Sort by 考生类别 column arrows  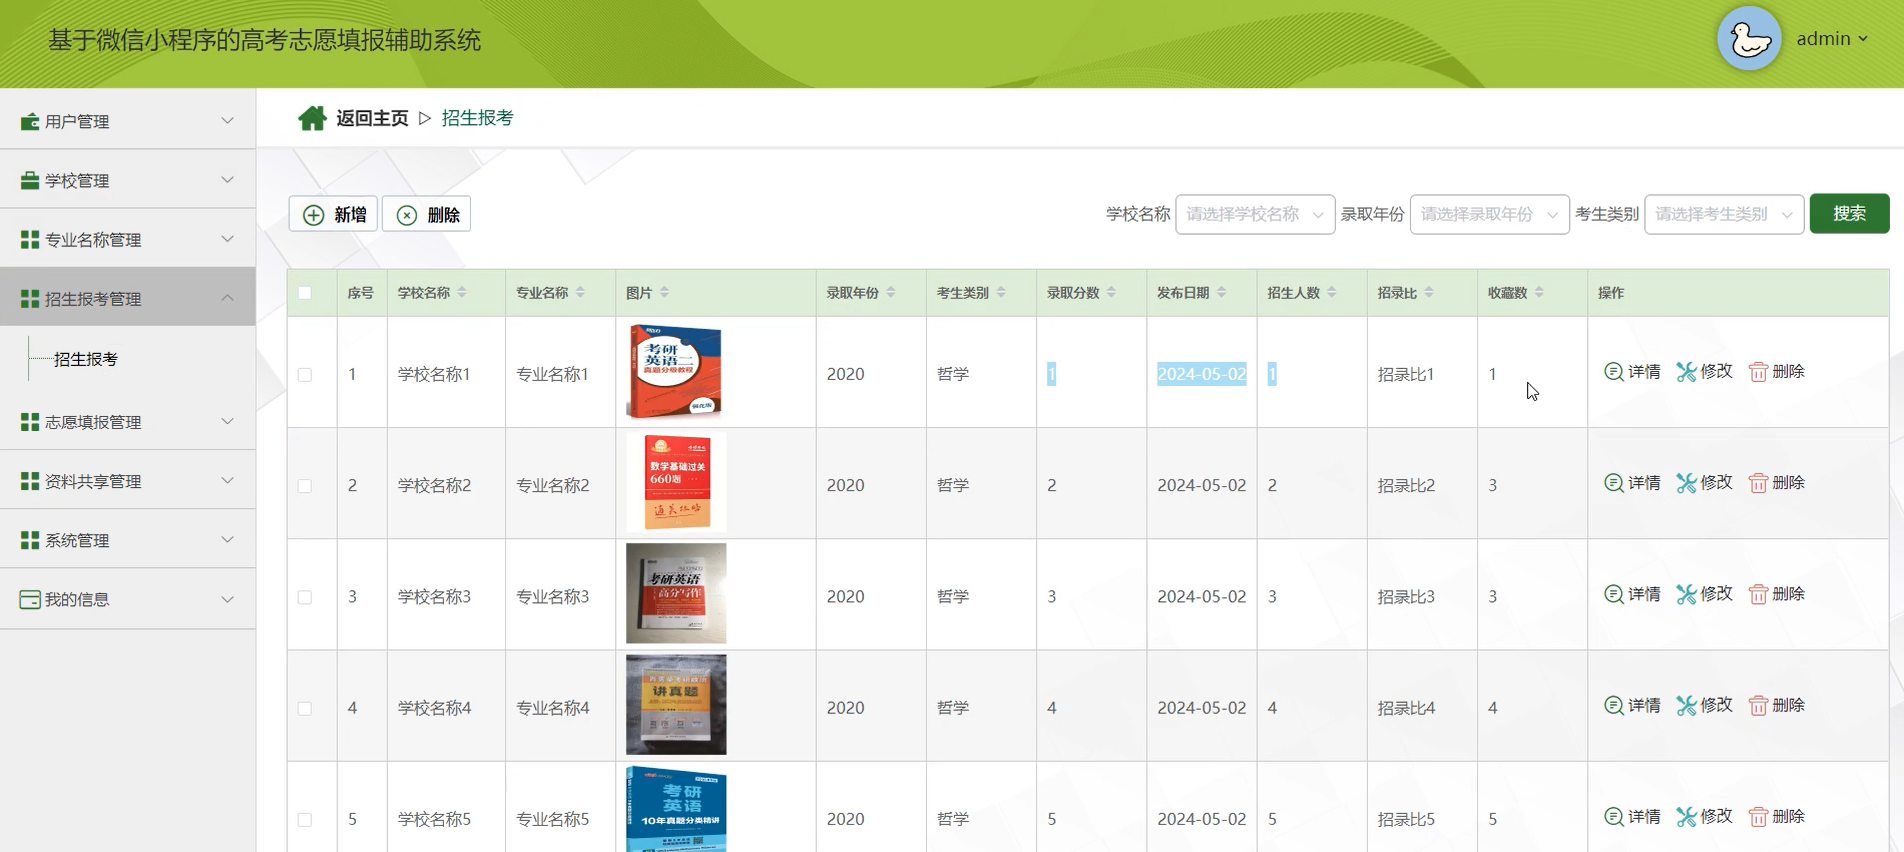coord(1001,292)
